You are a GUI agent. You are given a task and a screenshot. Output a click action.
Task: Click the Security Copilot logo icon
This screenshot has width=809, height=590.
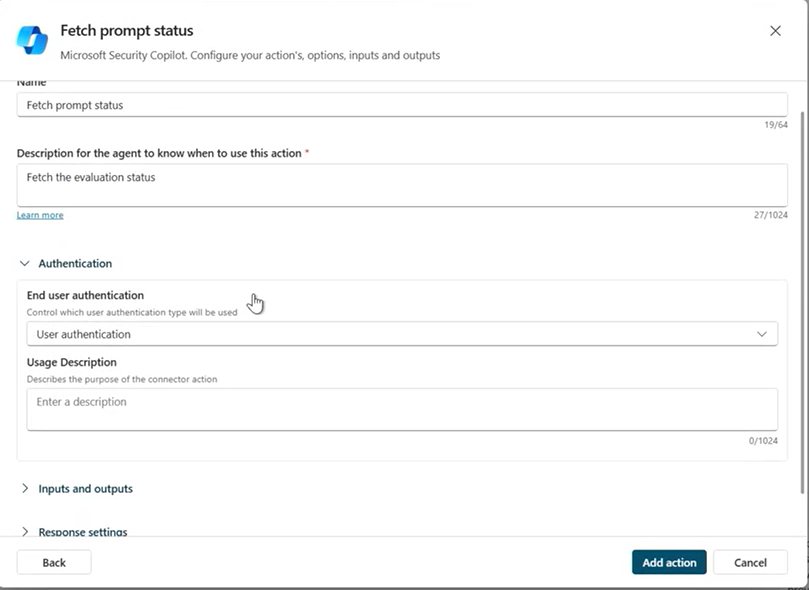click(x=30, y=41)
